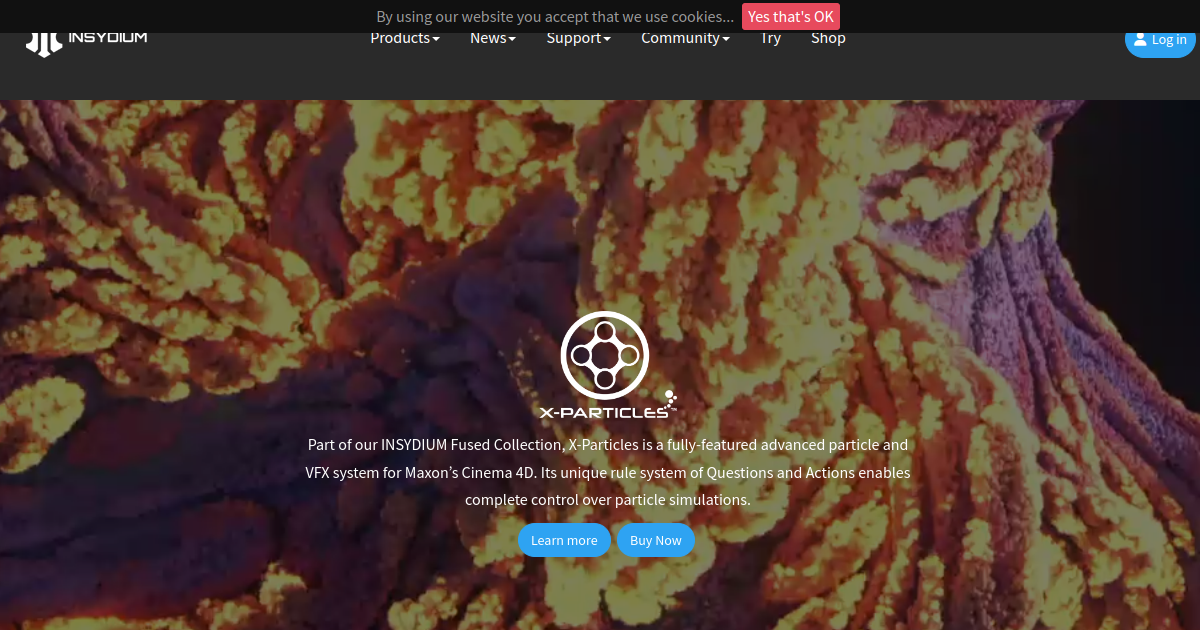Image resolution: width=1200 pixels, height=630 pixels.
Task: Click the Log in button
Action: click(x=1160, y=41)
